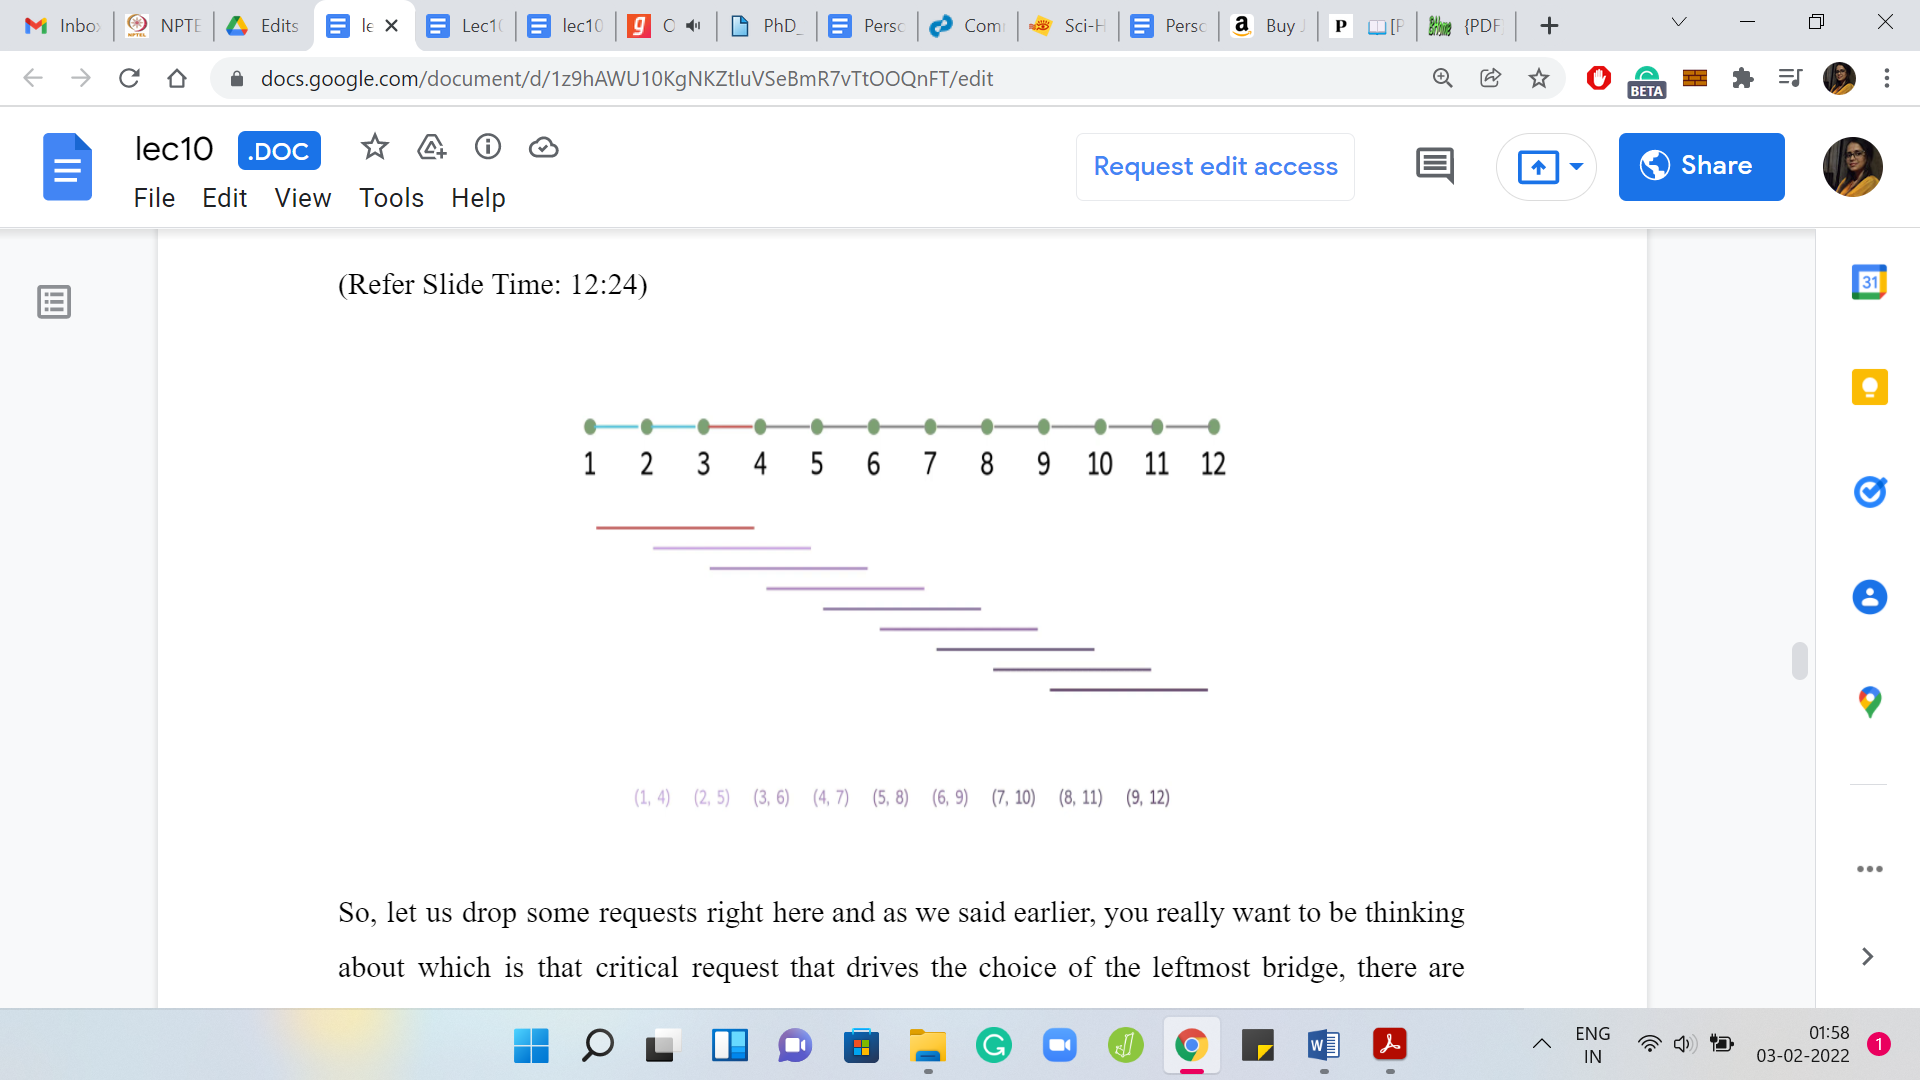Show the document outline panel
Screen dimensions: 1920x1080
[54, 301]
